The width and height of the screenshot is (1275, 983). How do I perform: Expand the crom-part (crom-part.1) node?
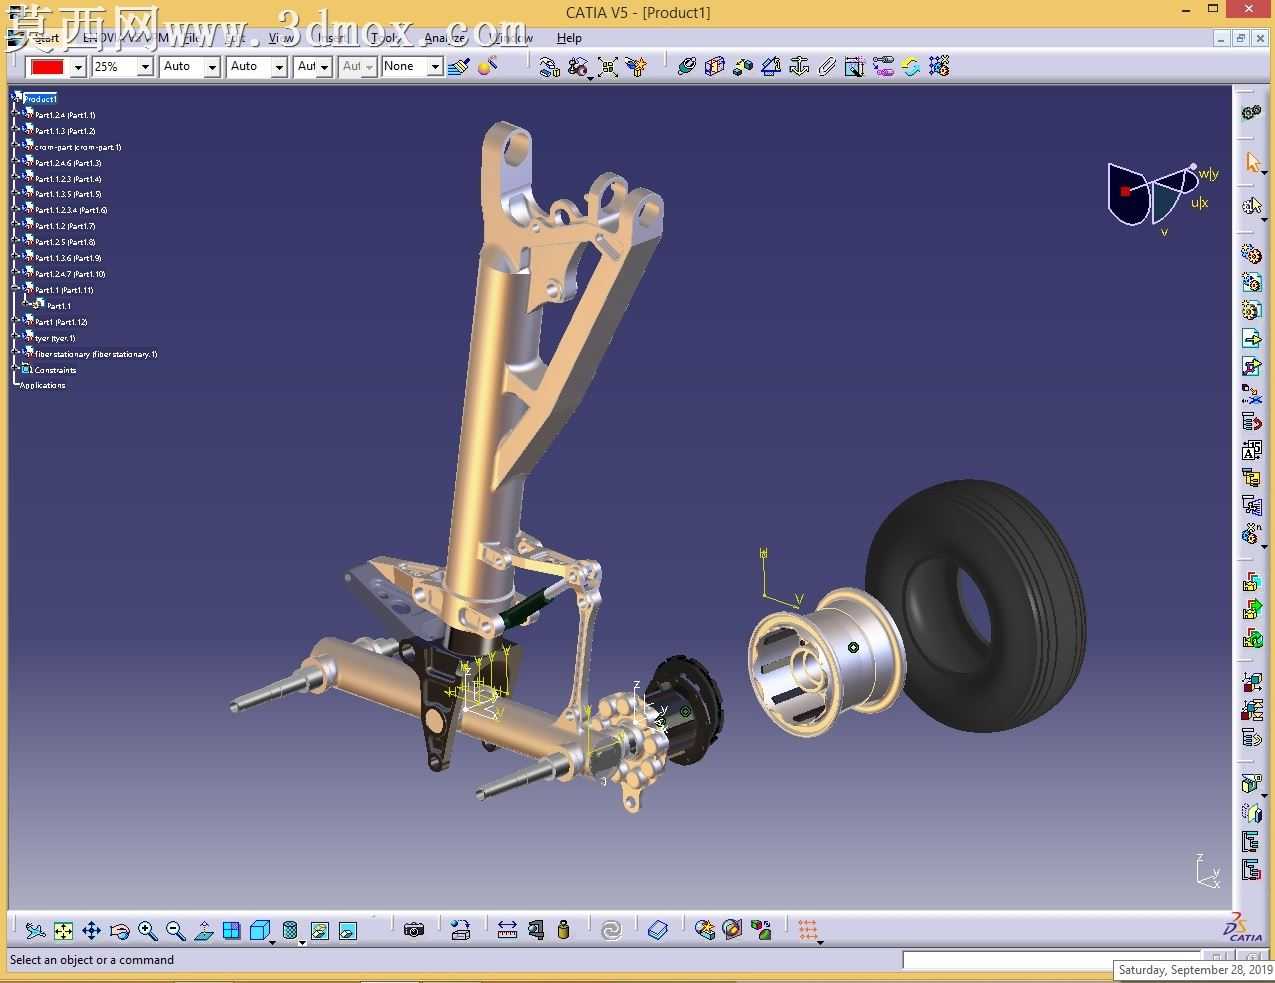click(x=16, y=145)
